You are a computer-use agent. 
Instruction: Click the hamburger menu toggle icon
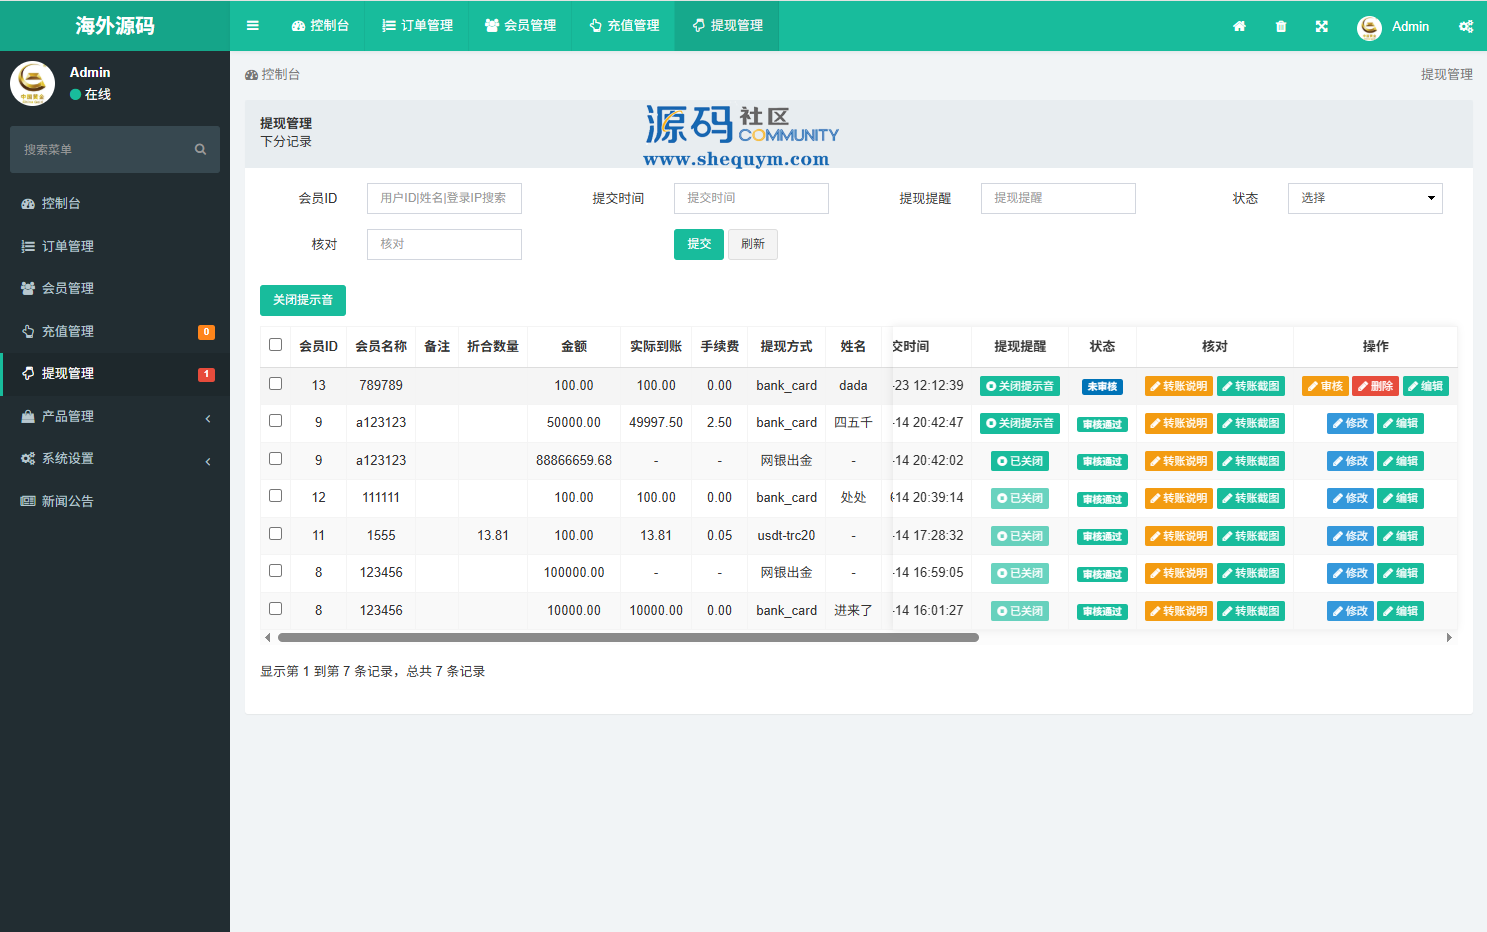point(253,26)
